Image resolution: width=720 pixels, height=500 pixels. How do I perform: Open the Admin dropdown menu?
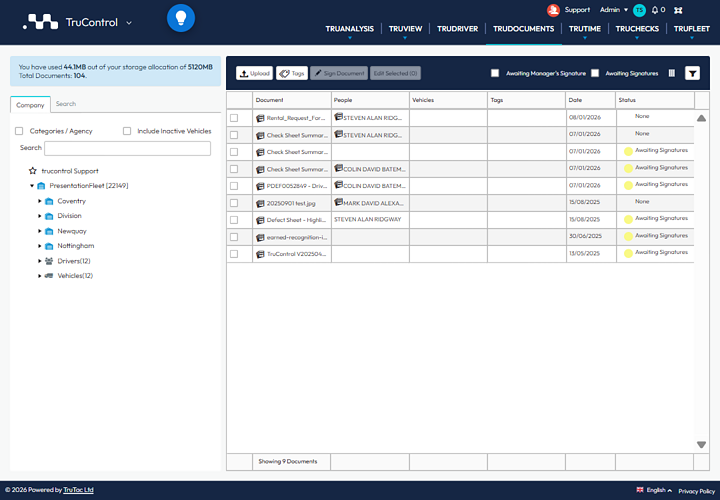613,10
